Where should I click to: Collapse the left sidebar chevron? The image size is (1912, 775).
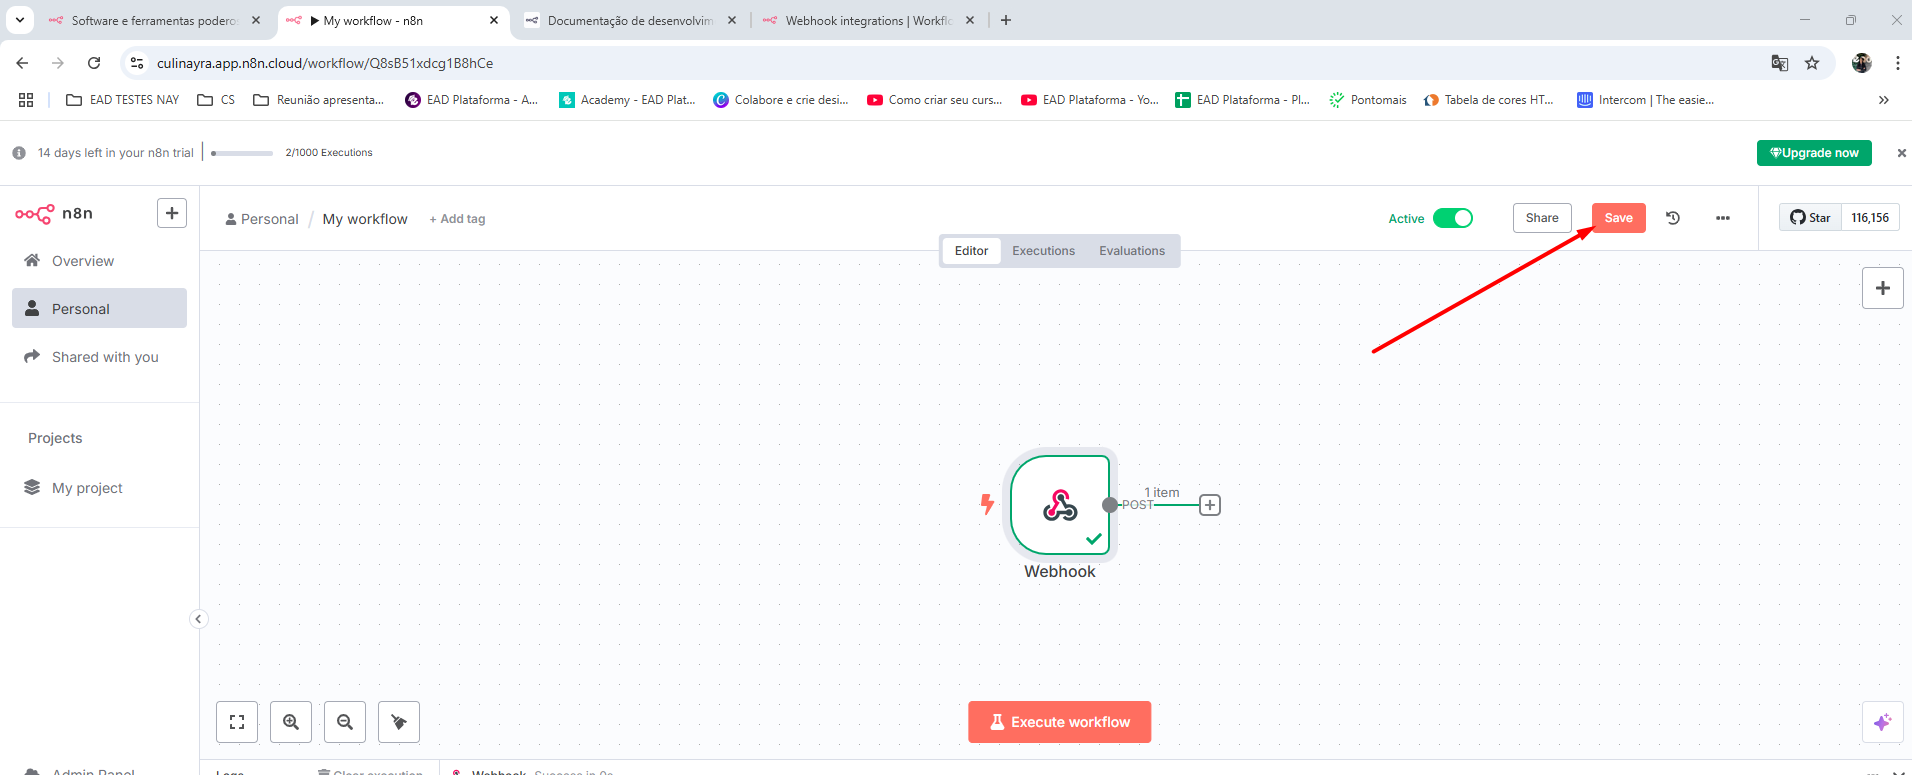(x=198, y=619)
